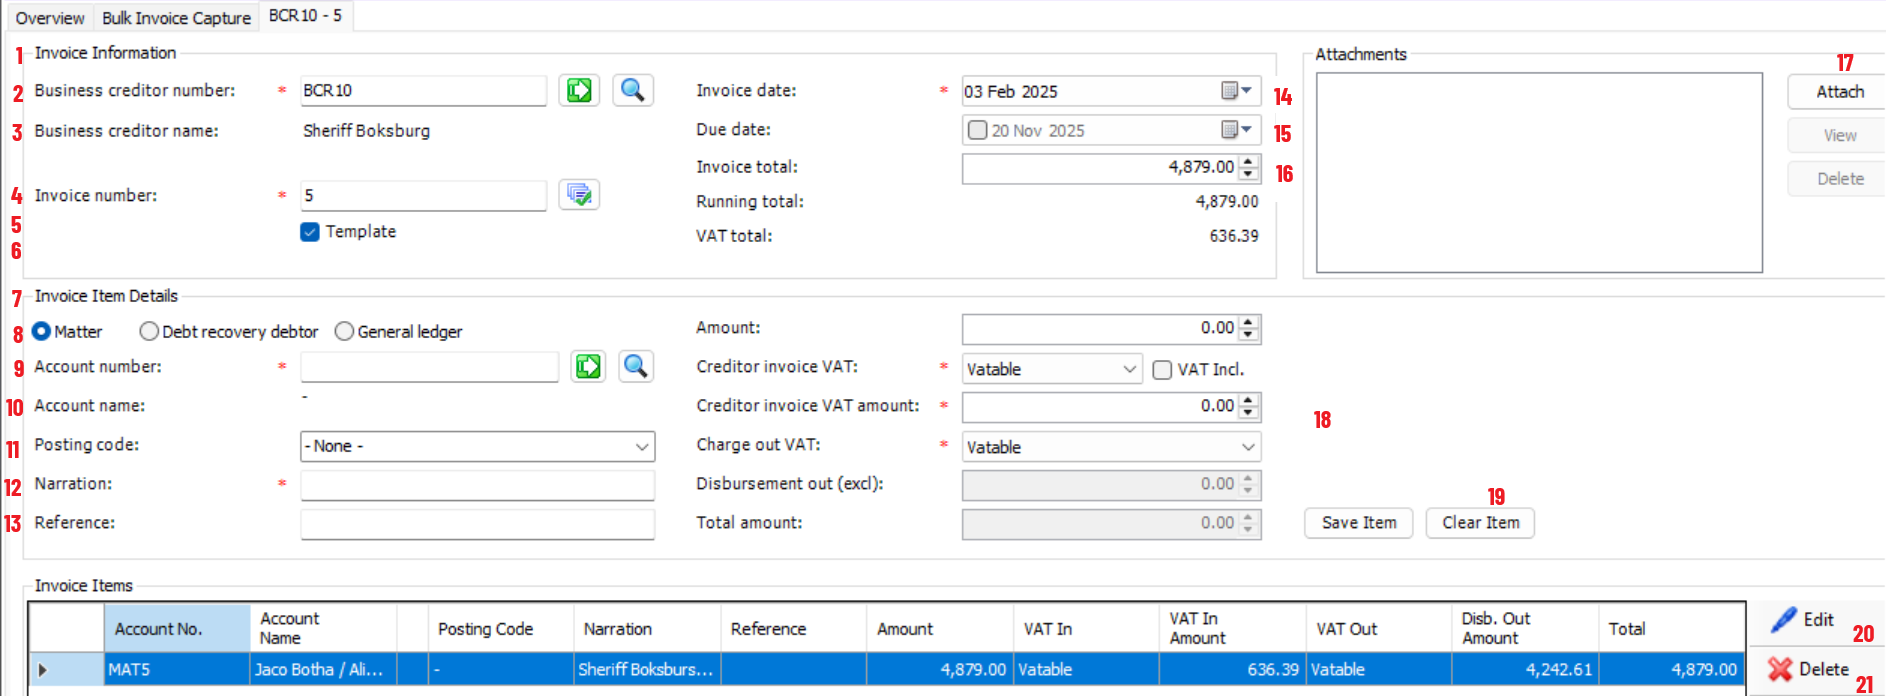Select General ledger radio button

(x=344, y=331)
